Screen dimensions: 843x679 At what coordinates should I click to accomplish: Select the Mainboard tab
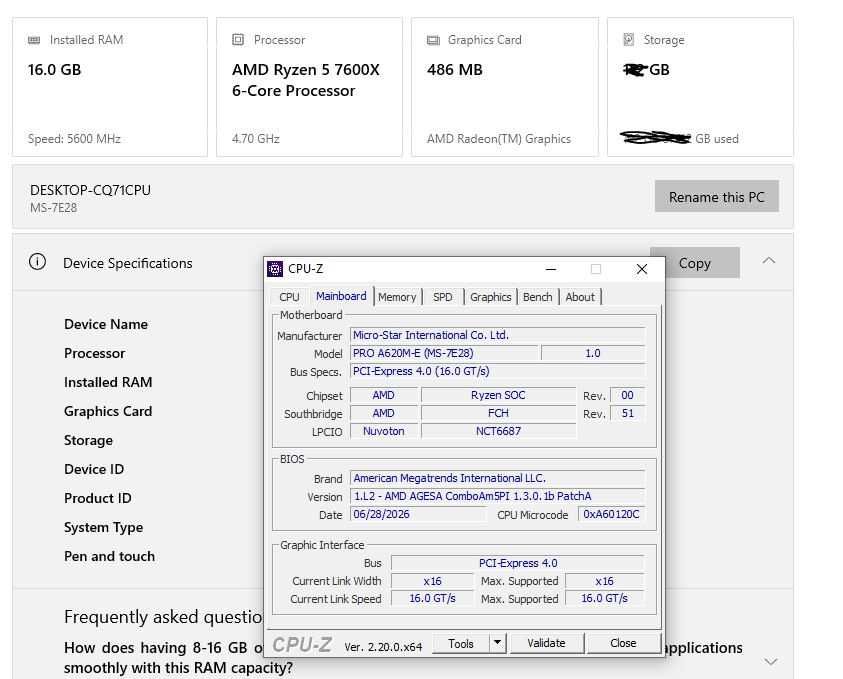pyautogui.click(x=341, y=296)
